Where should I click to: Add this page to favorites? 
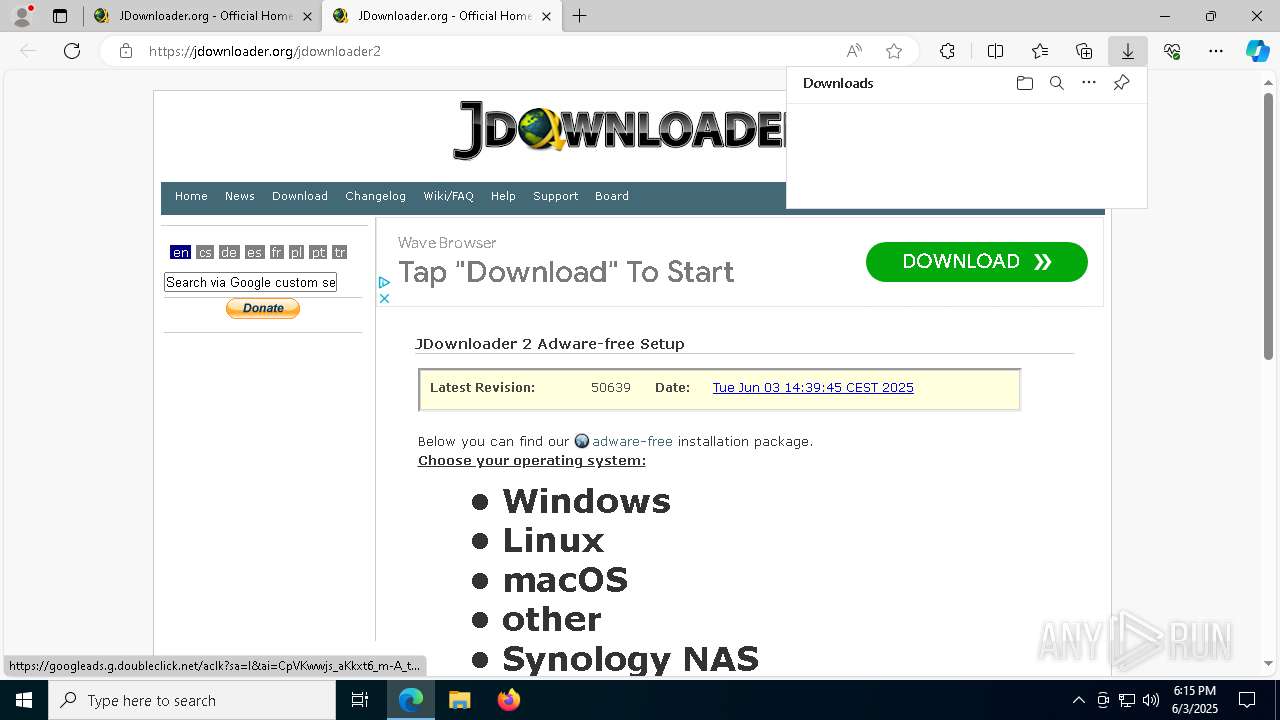click(x=894, y=51)
